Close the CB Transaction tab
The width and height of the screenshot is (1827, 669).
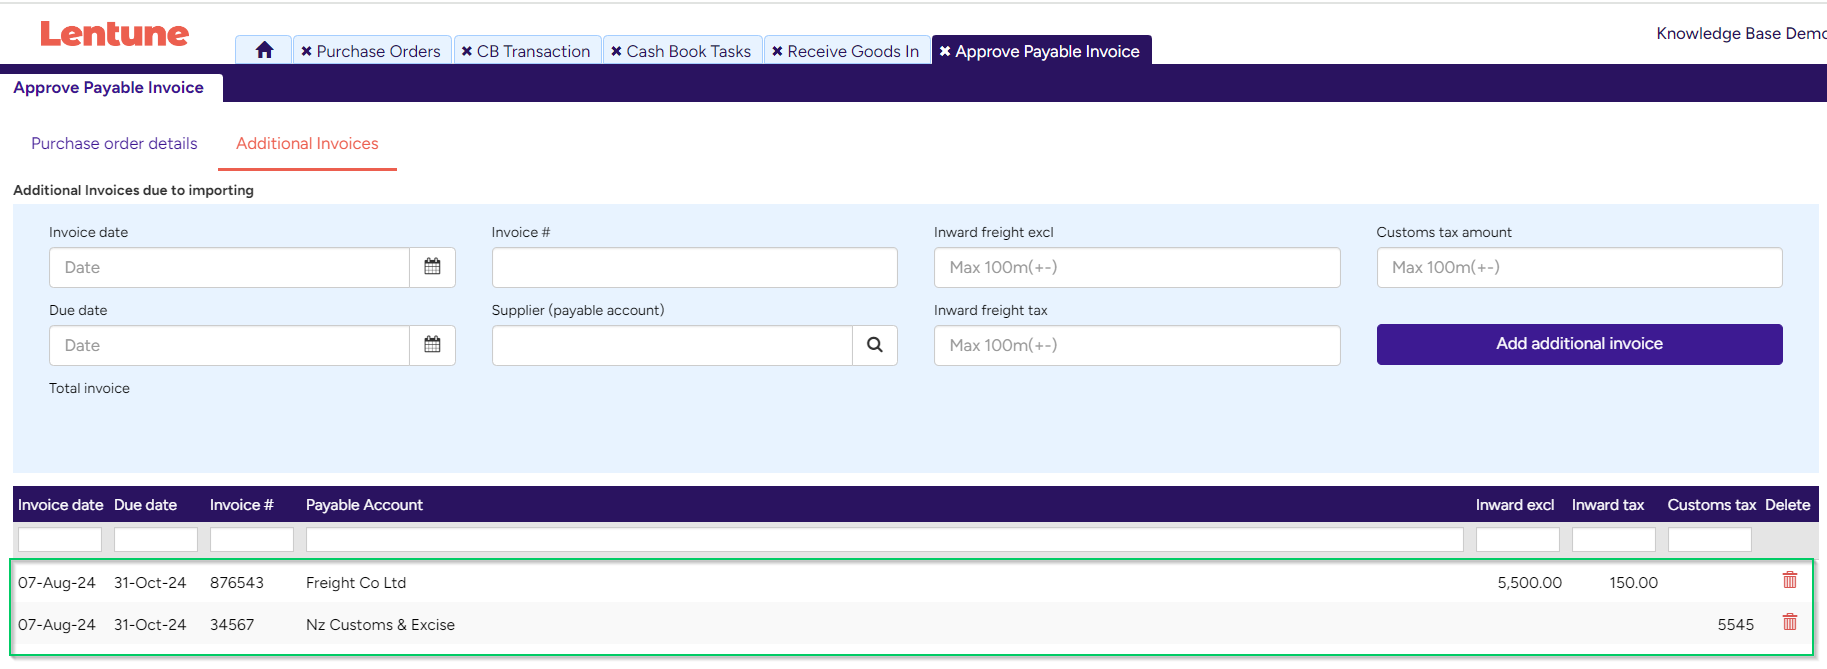[x=466, y=51]
